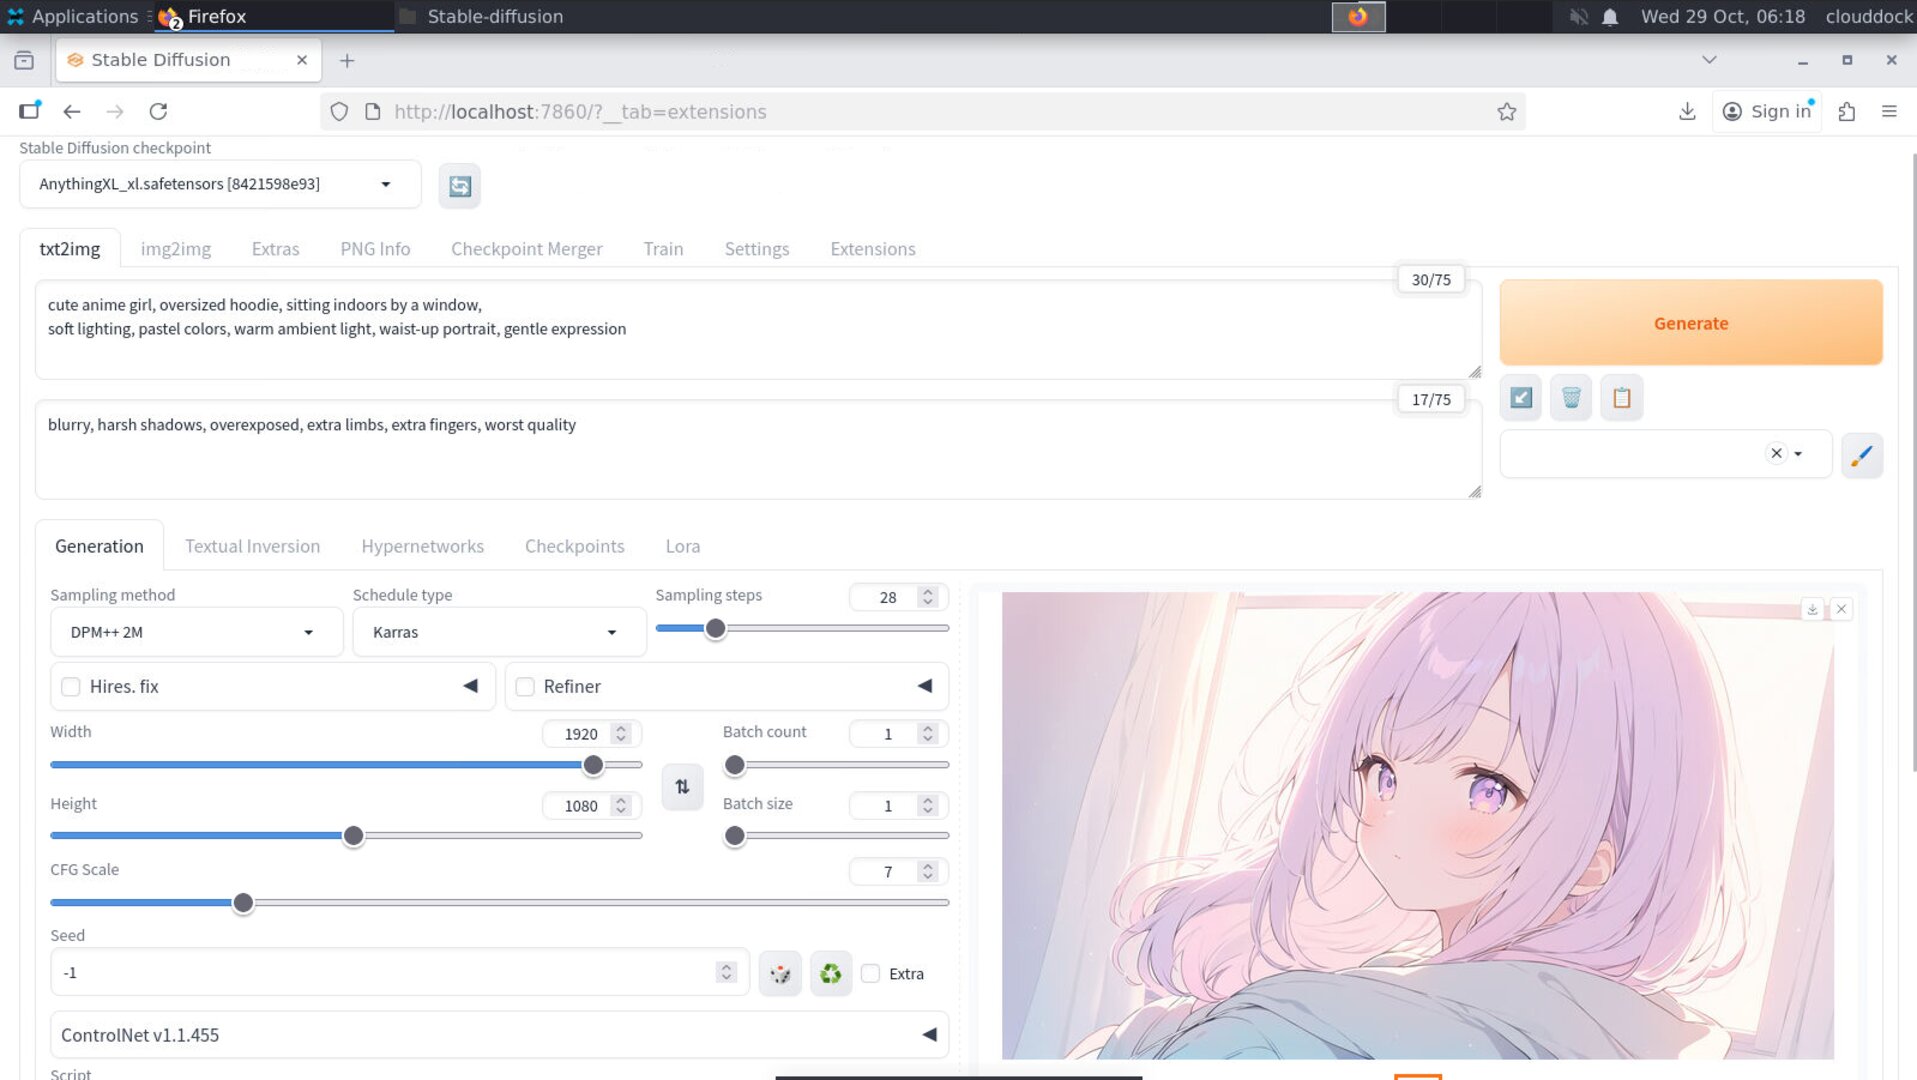Screen dimensions: 1917x1080
Task: Randomize seed with the dice icon
Action: pos(780,973)
